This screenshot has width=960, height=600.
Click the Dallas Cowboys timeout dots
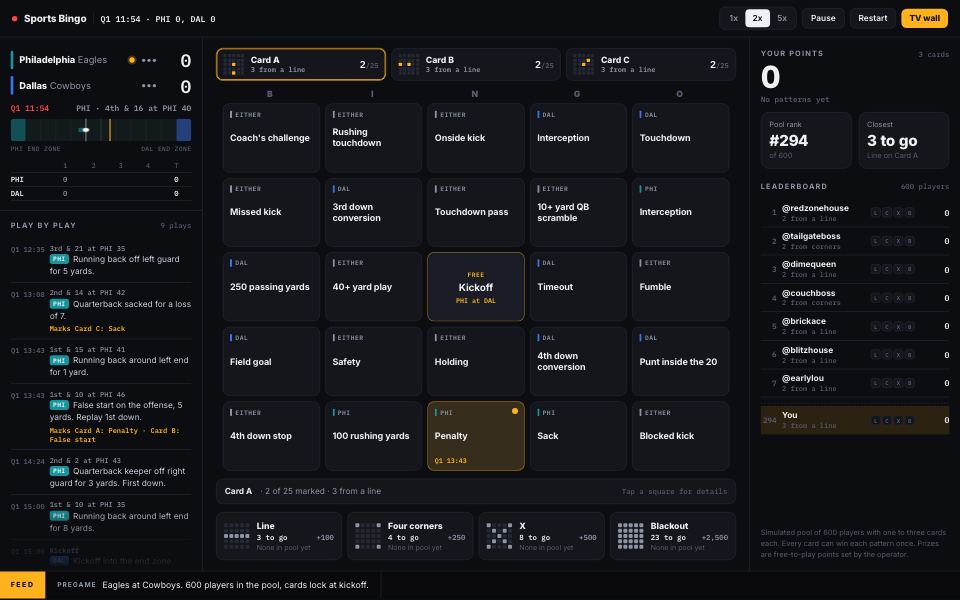149,86
